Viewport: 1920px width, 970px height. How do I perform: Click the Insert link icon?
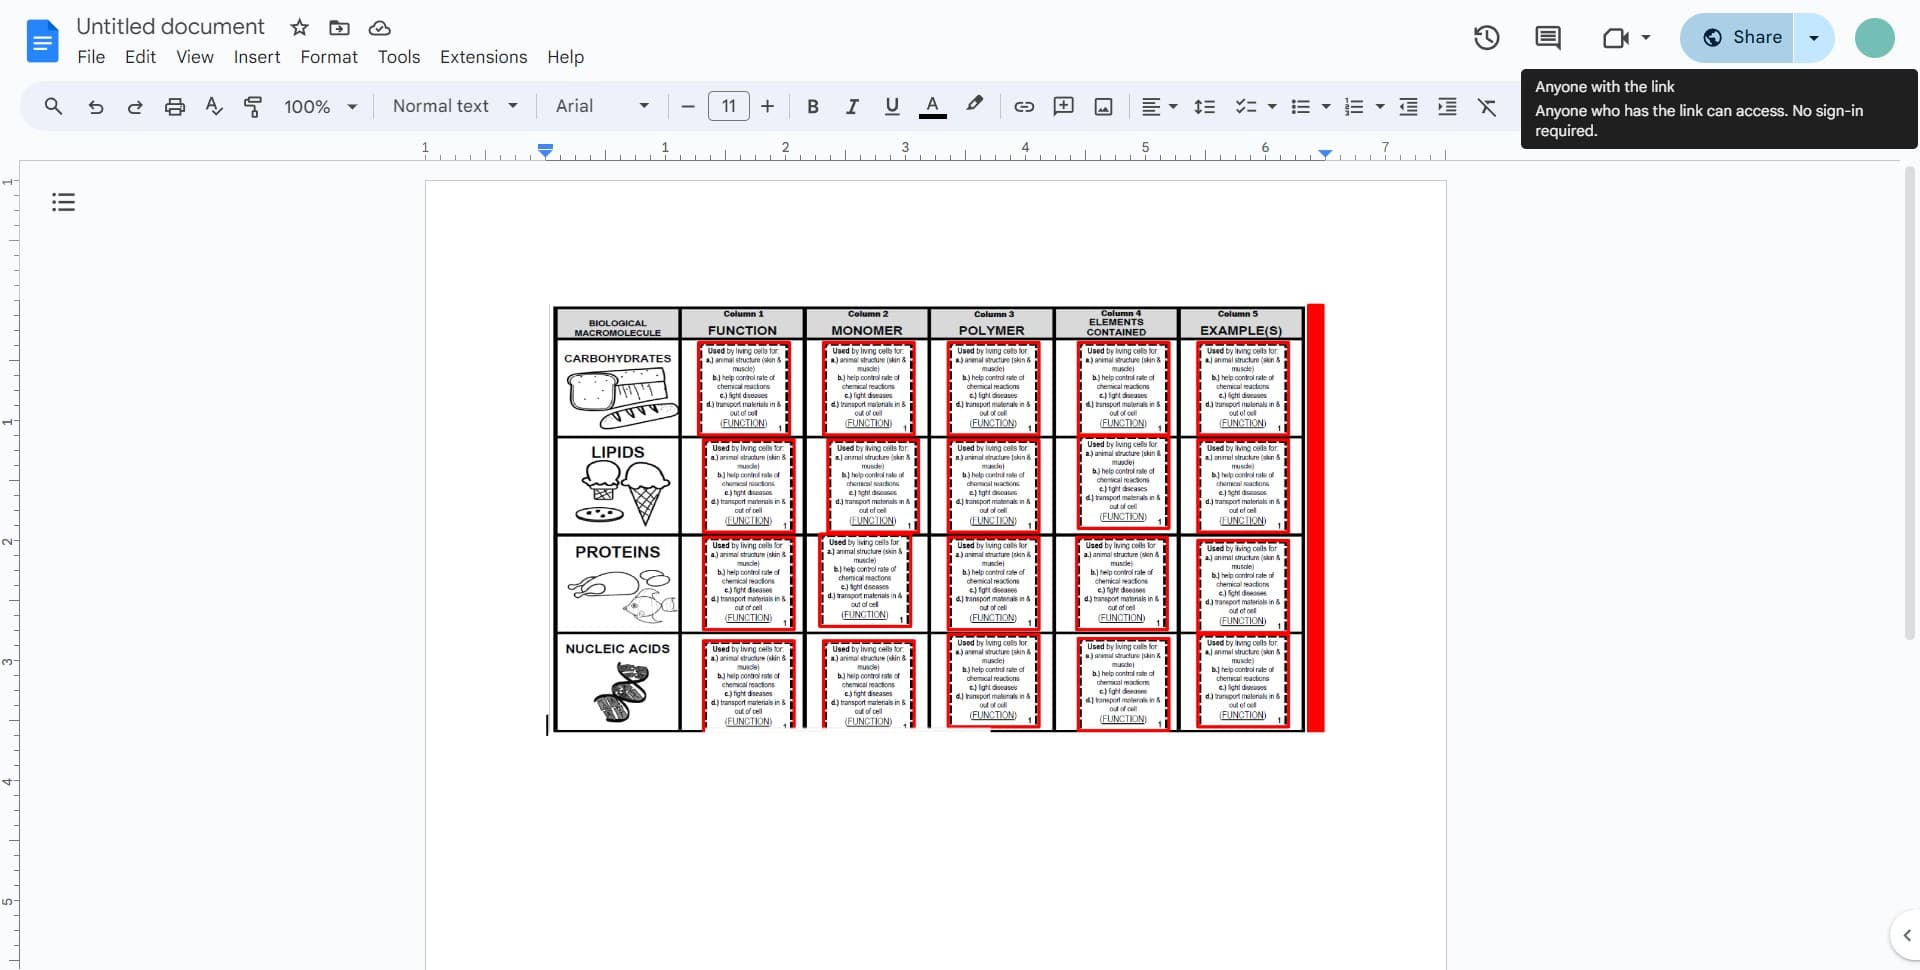[x=1024, y=107]
